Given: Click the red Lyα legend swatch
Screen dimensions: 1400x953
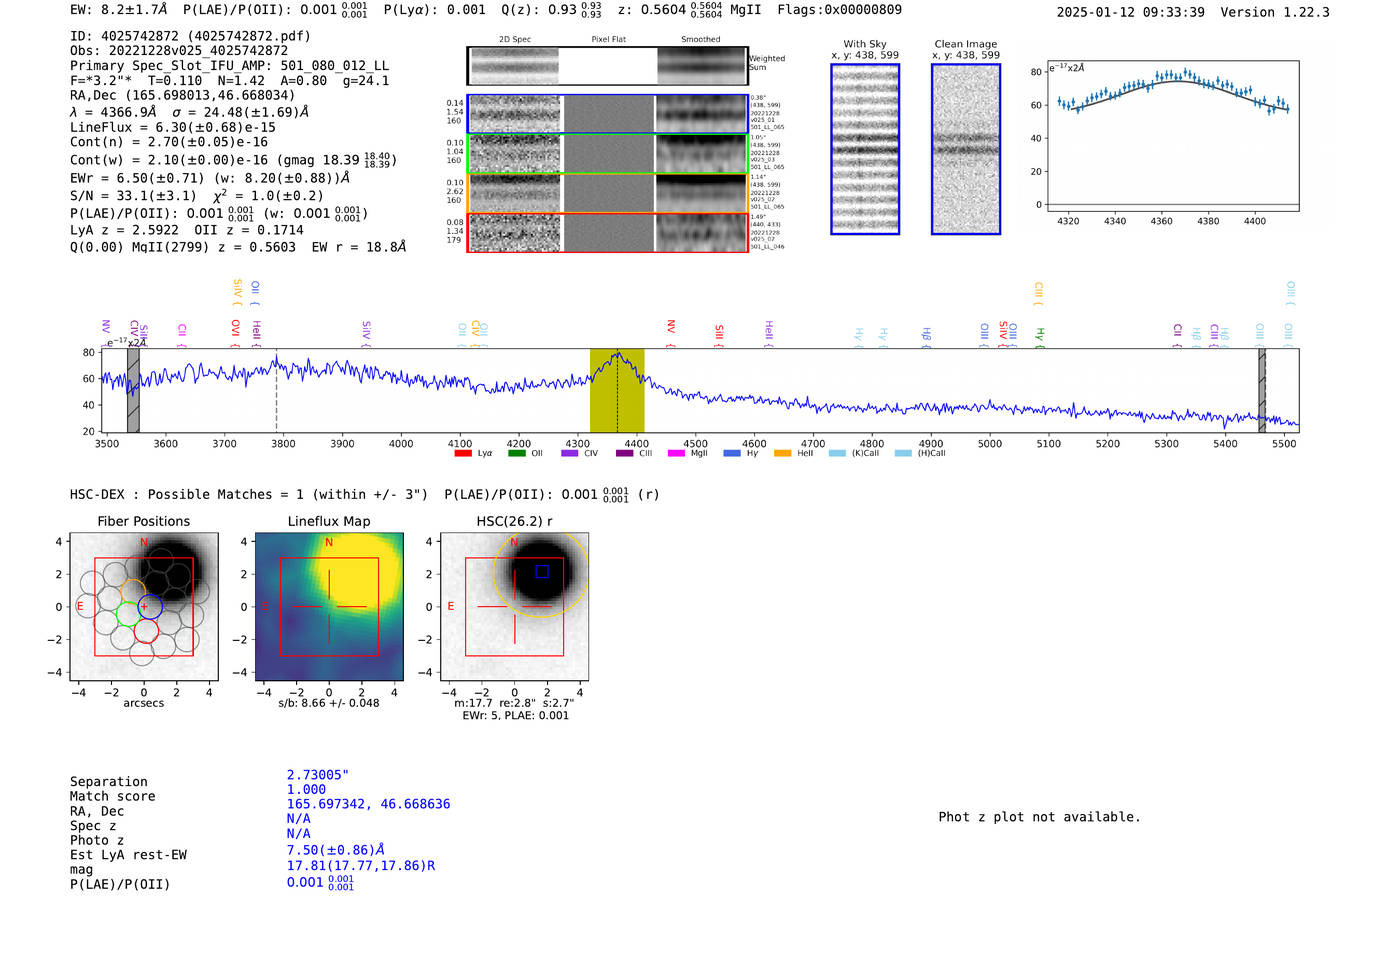Looking at the screenshot, I should [x=462, y=454].
